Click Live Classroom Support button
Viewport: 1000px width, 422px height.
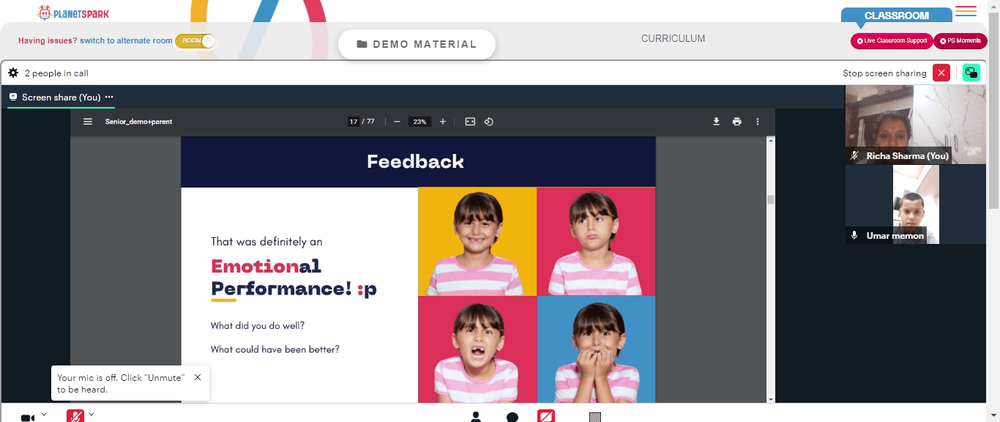(x=892, y=41)
